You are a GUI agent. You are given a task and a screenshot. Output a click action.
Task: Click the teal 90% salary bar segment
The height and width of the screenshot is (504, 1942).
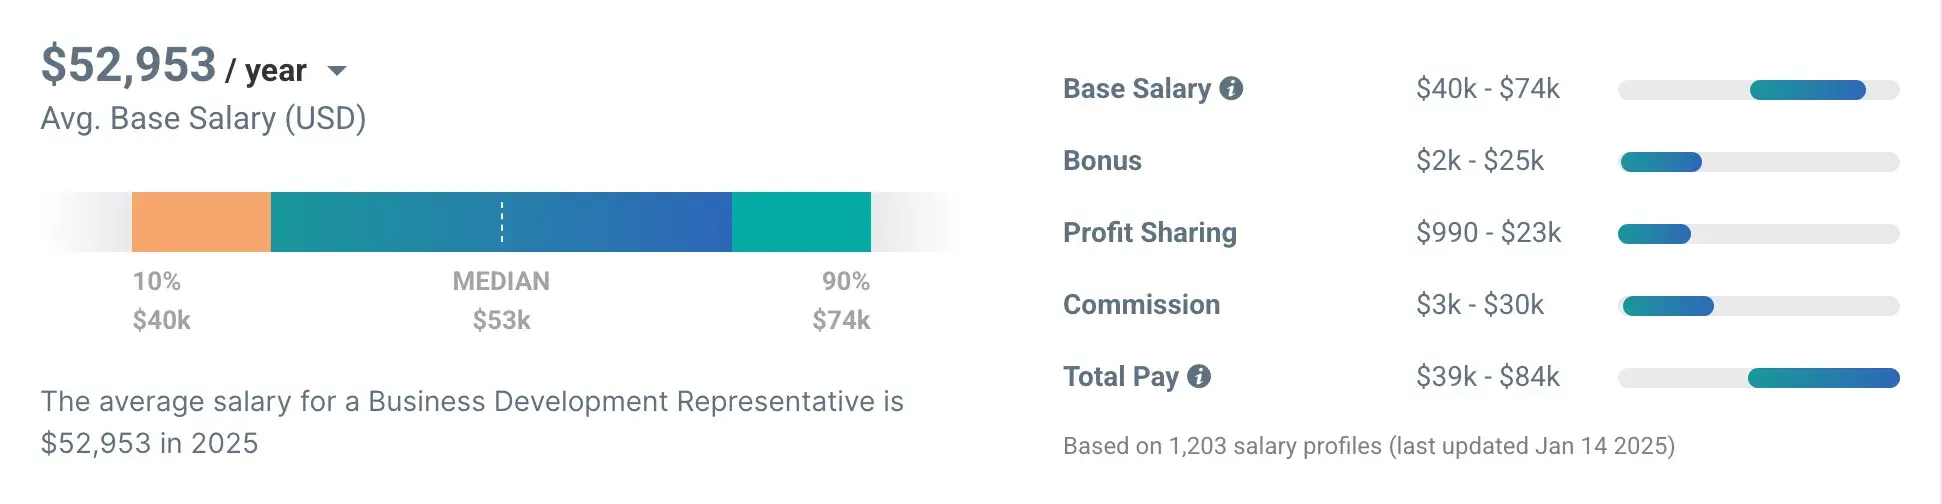coord(801,222)
